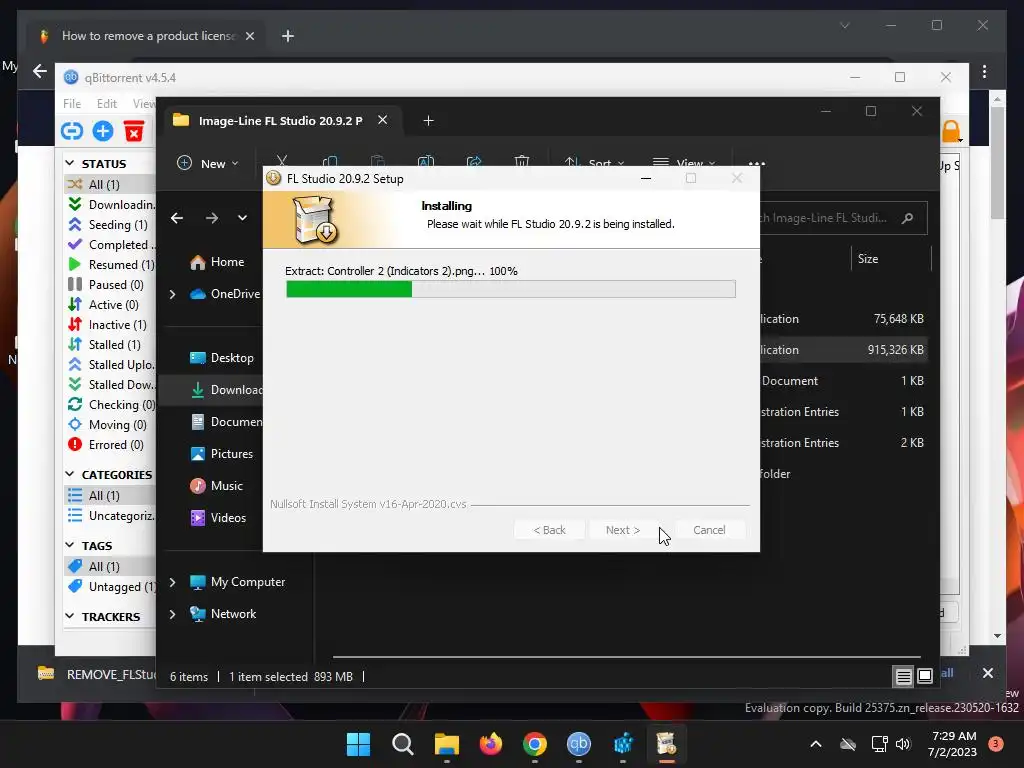Open the File menu in qBittorrent
This screenshot has width=1024, height=768.
pos(72,103)
